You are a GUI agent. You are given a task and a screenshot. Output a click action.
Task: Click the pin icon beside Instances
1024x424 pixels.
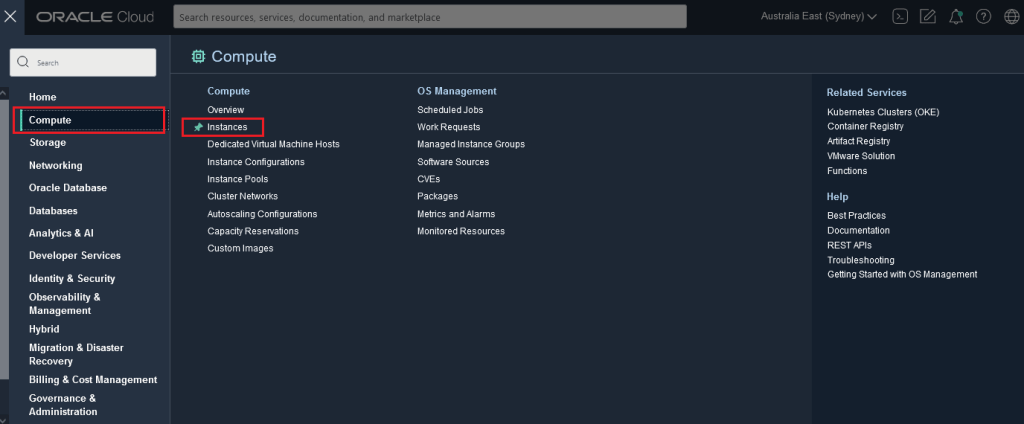click(x=198, y=127)
